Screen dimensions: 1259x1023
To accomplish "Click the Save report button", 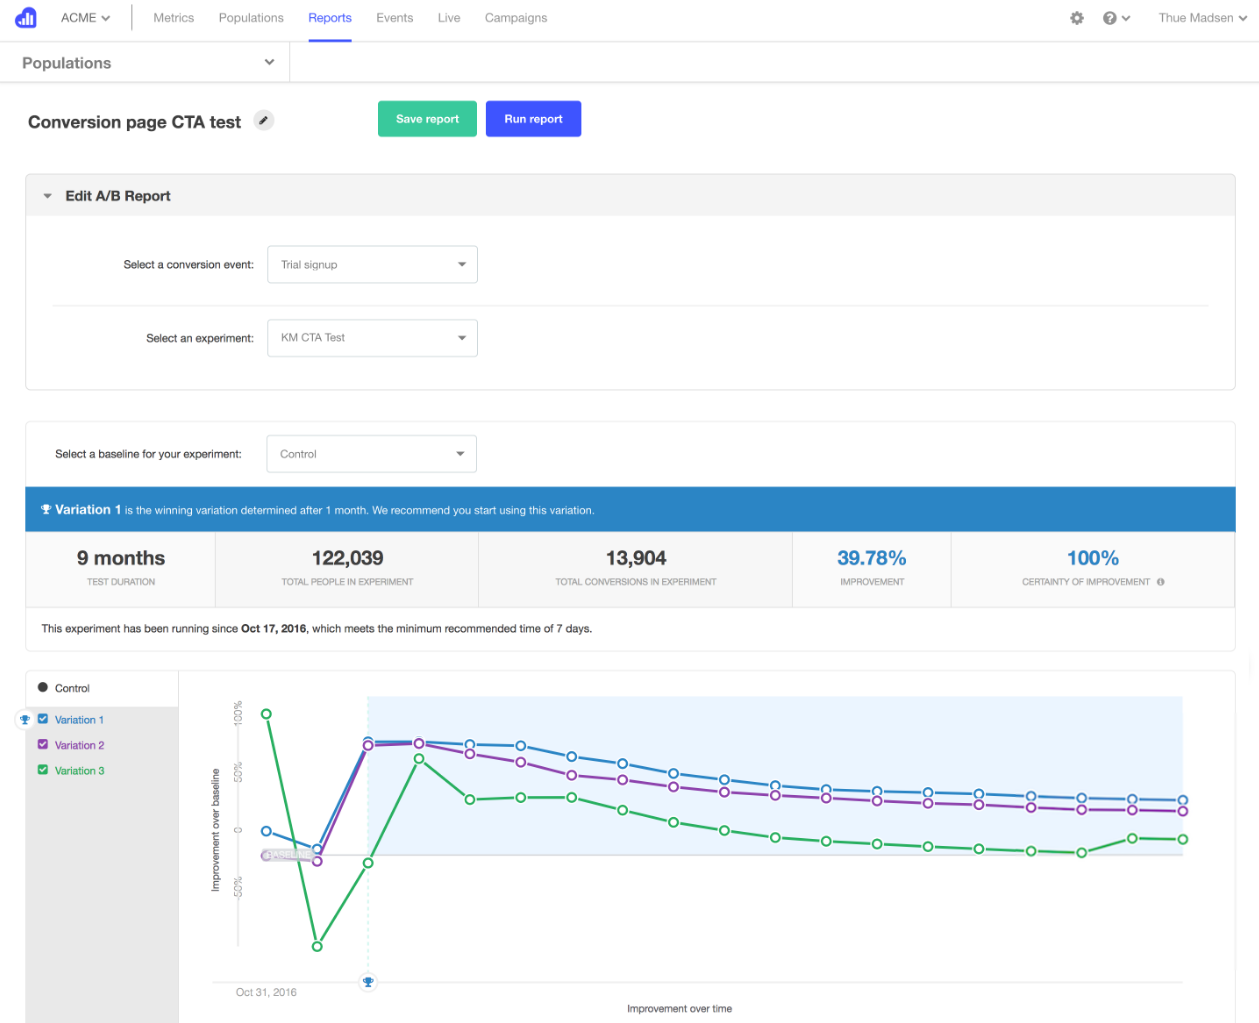I will tap(427, 118).
